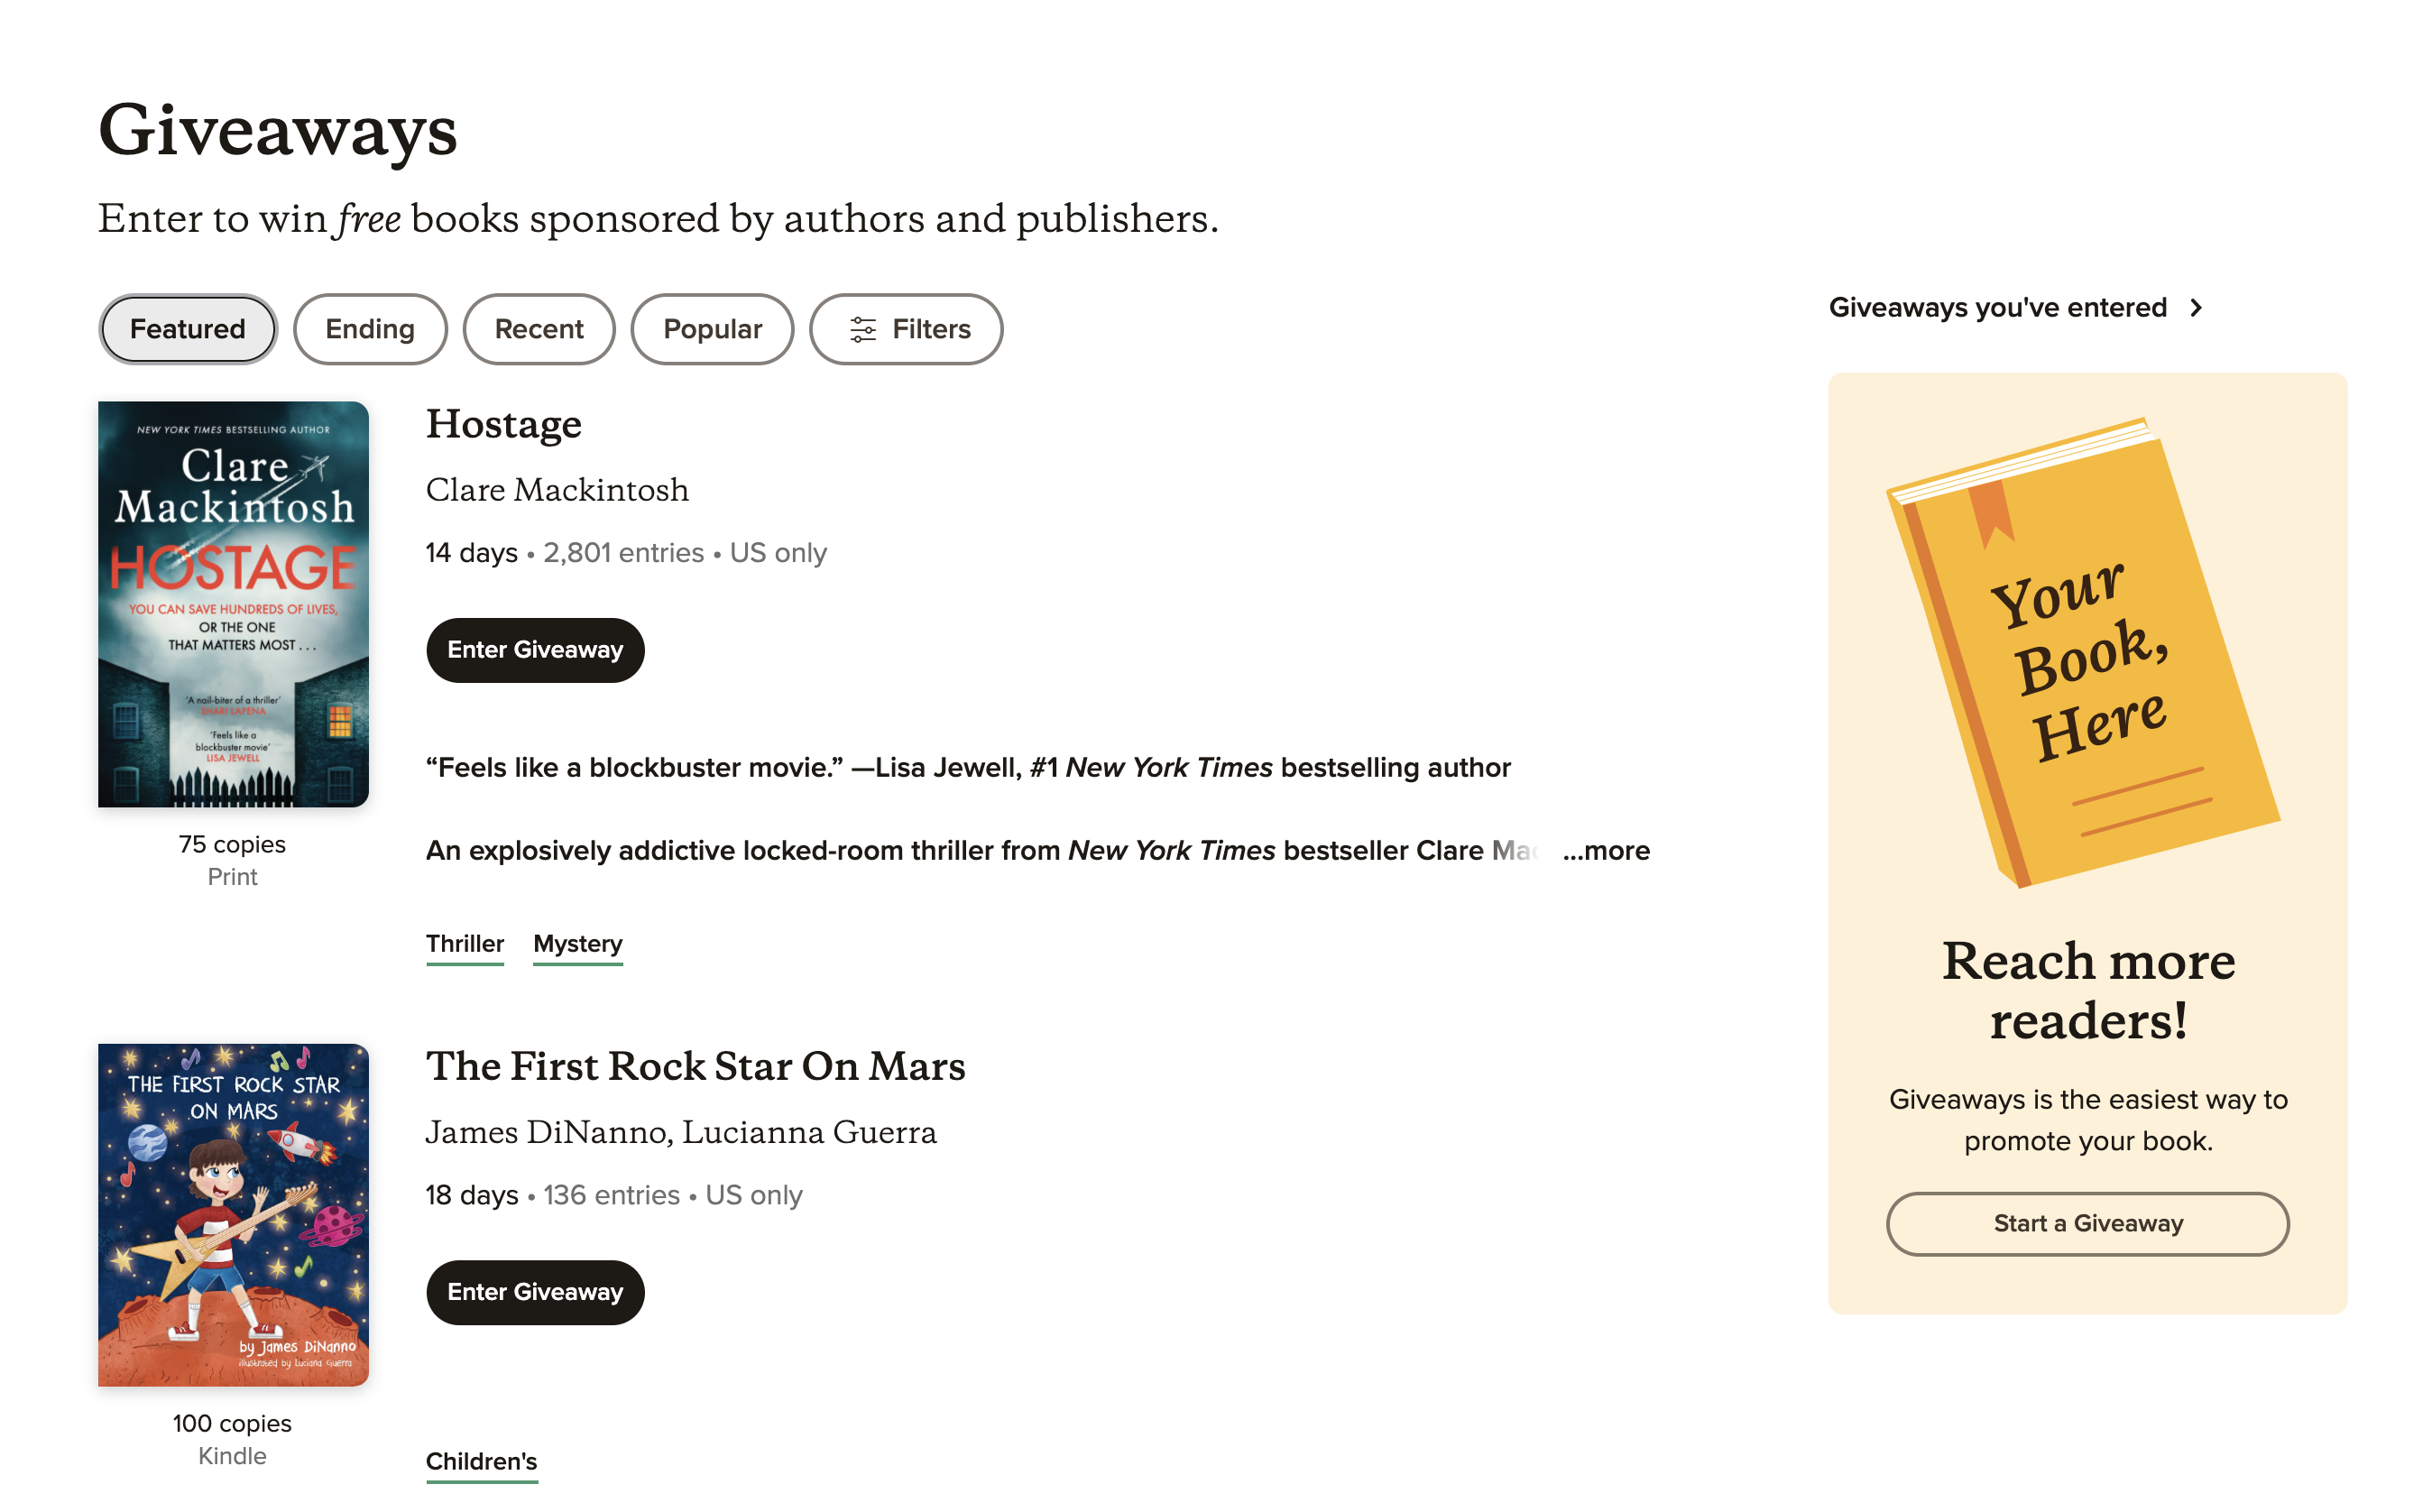Viewport: 2432px width, 1512px height.
Task: Open the Mystery genre link
Action: tap(577, 943)
